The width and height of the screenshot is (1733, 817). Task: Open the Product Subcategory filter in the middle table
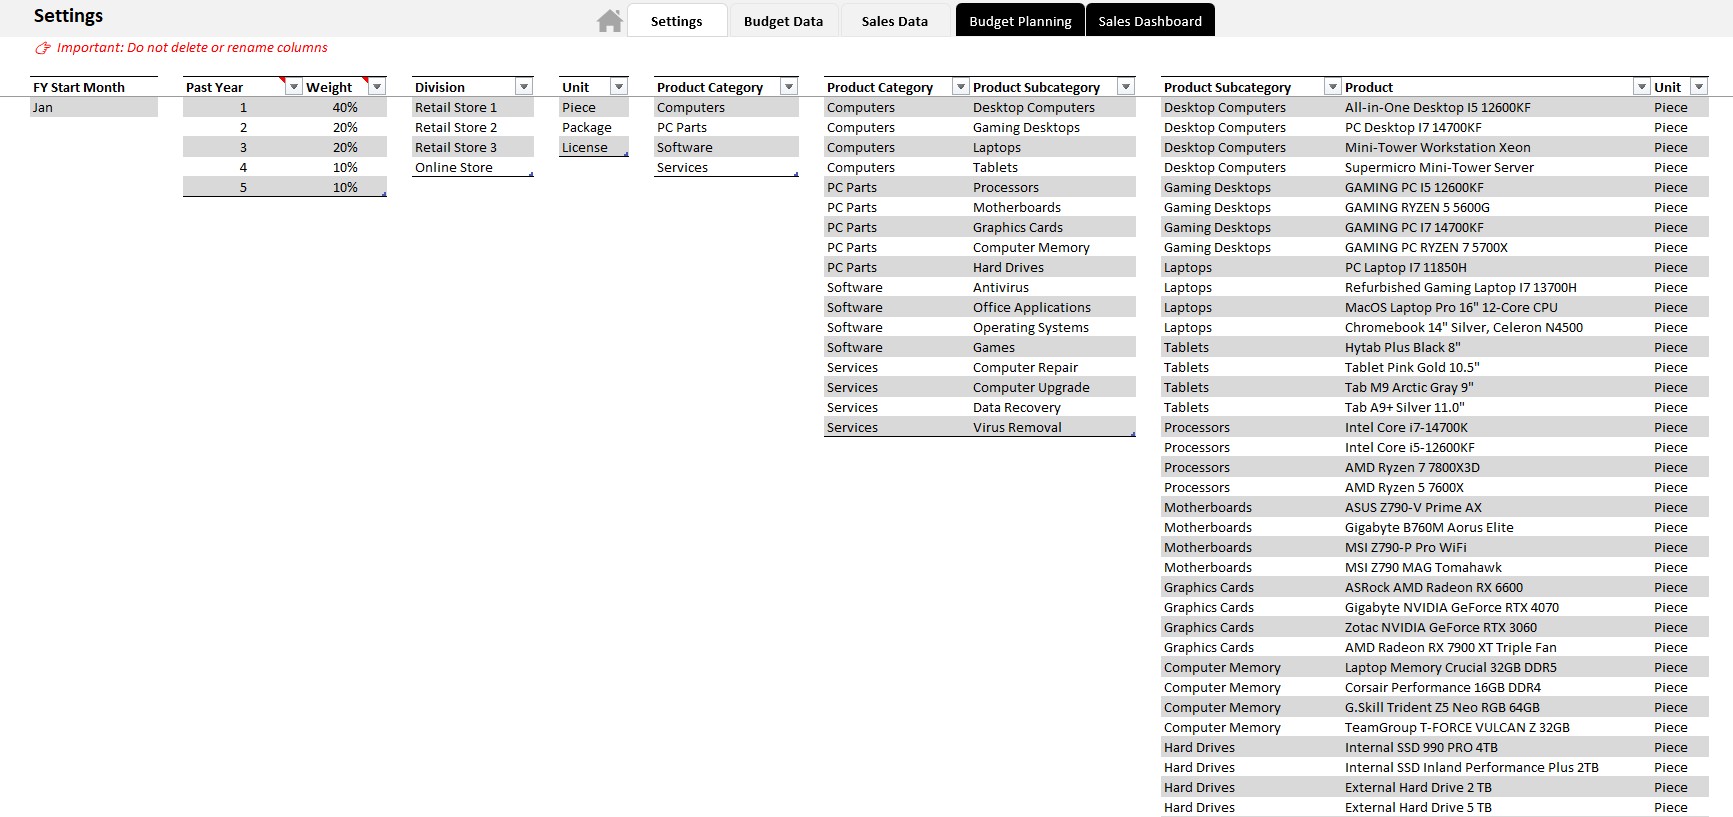pyautogui.click(x=1125, y=87)
